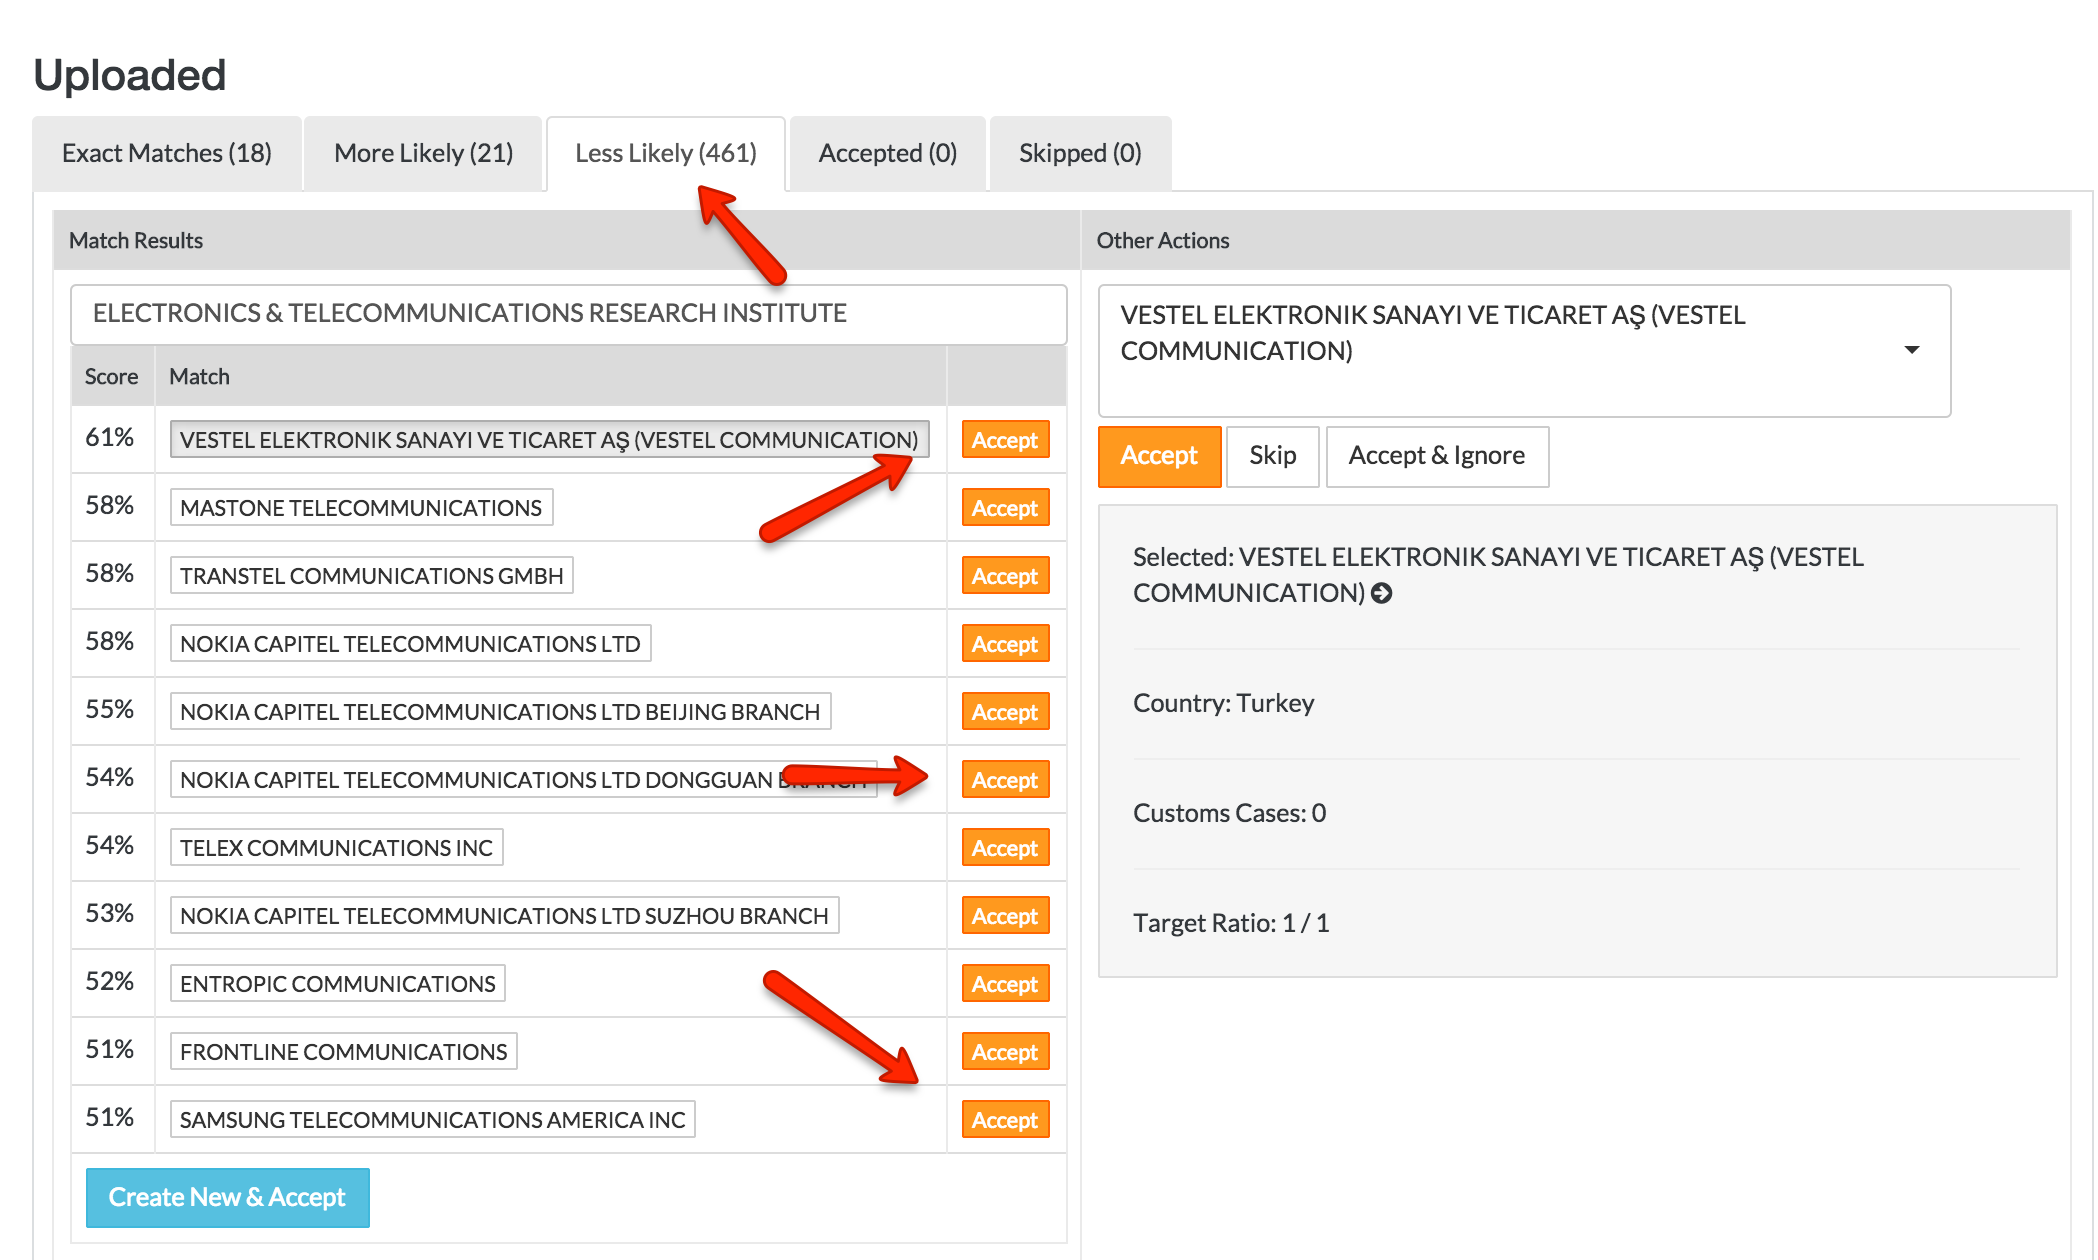Viewport: 2098px width, 1260px height.
Task: Switch to Exact Matches tab
Action: 167,153
